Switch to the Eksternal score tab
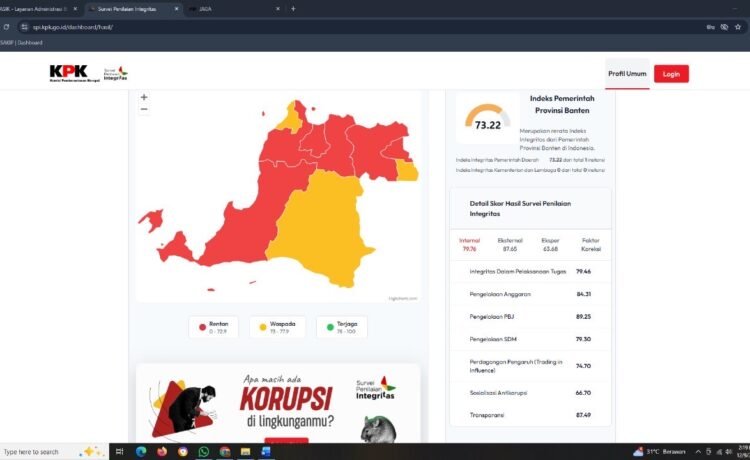Screen dimensions: 750x460 (x=510, y=244)
